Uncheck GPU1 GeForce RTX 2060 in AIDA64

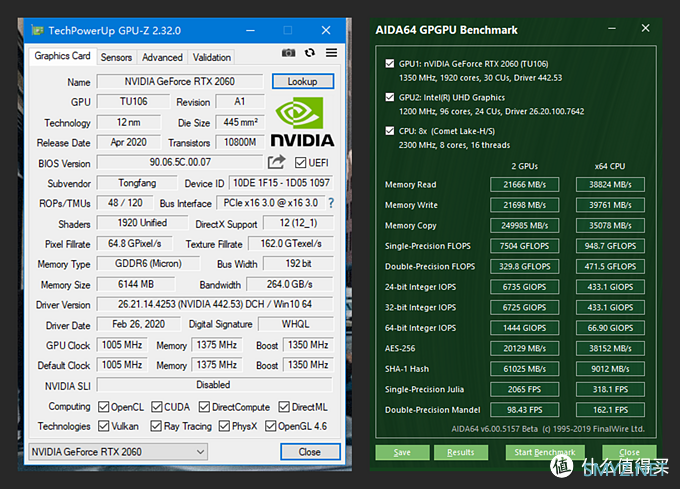pyautogui.click(x=389, y=63)
